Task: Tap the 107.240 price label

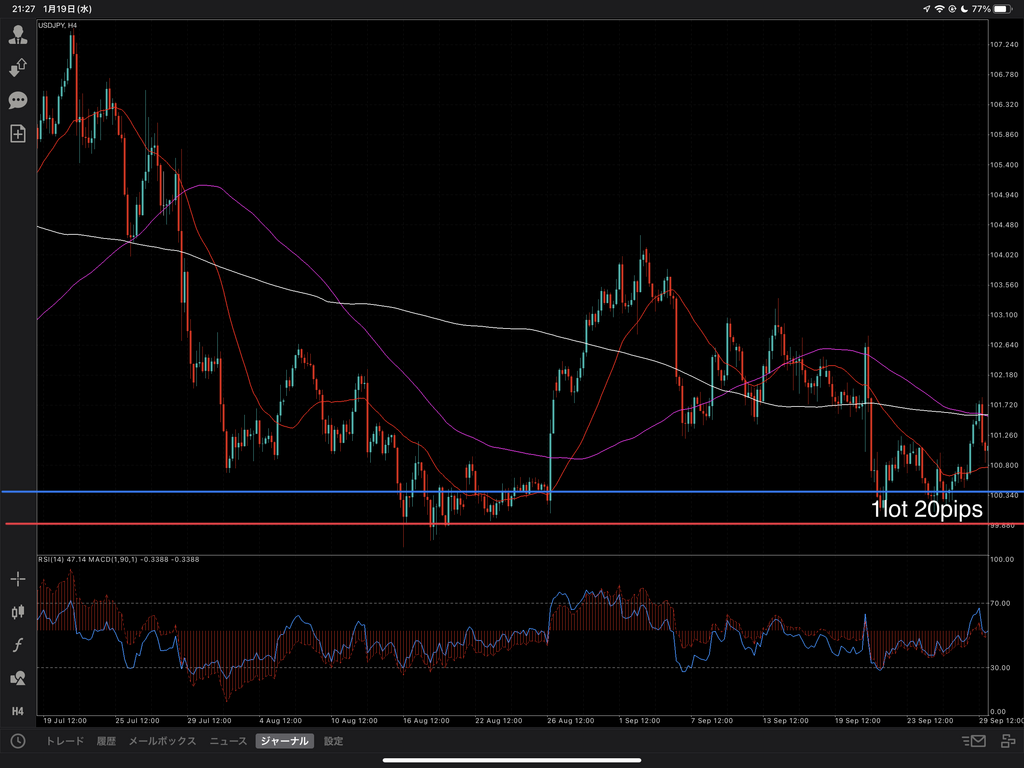Action: point(1004,44)
